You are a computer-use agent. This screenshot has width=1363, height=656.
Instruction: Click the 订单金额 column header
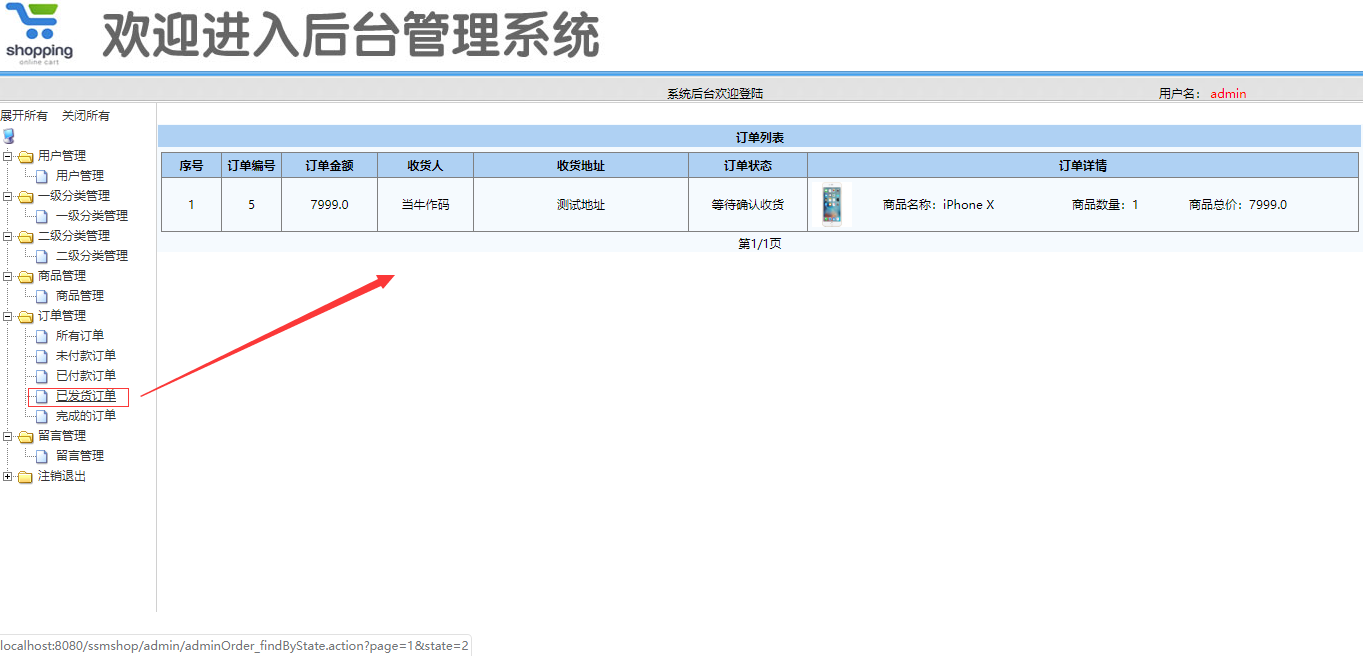(329, 166)
